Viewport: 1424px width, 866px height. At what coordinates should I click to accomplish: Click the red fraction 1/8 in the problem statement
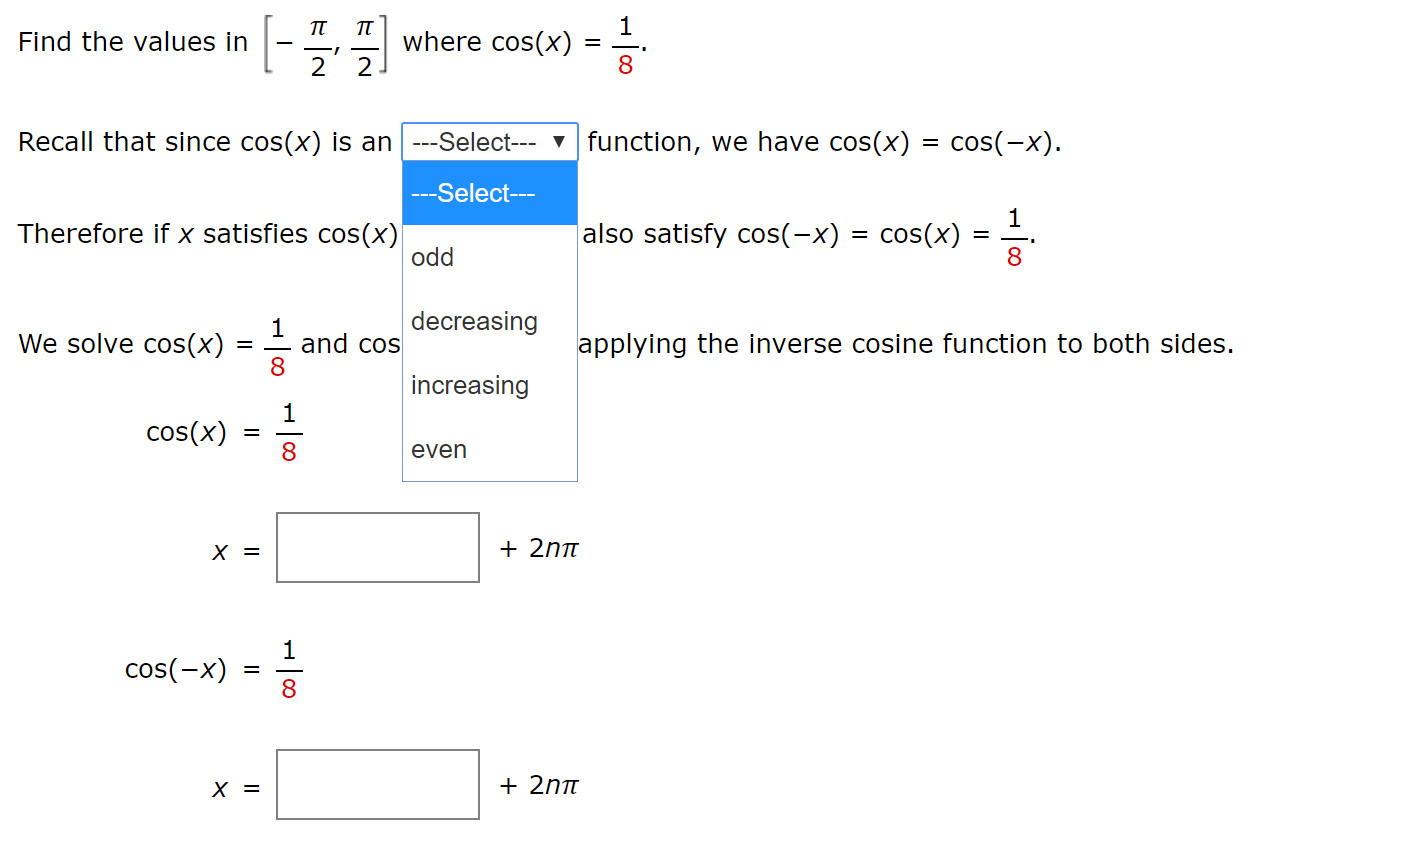point(624,42)
